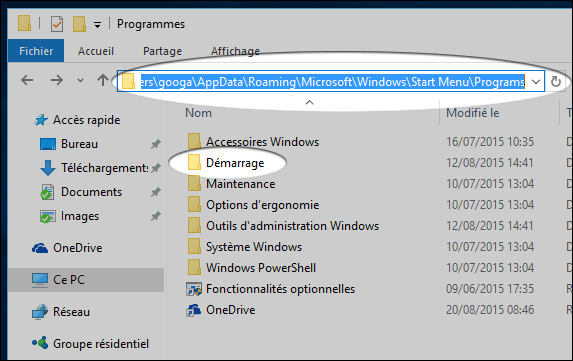This screenshot has height=361, width=573.
Task: Click the Back arrow navigation button
Action: 27,80
